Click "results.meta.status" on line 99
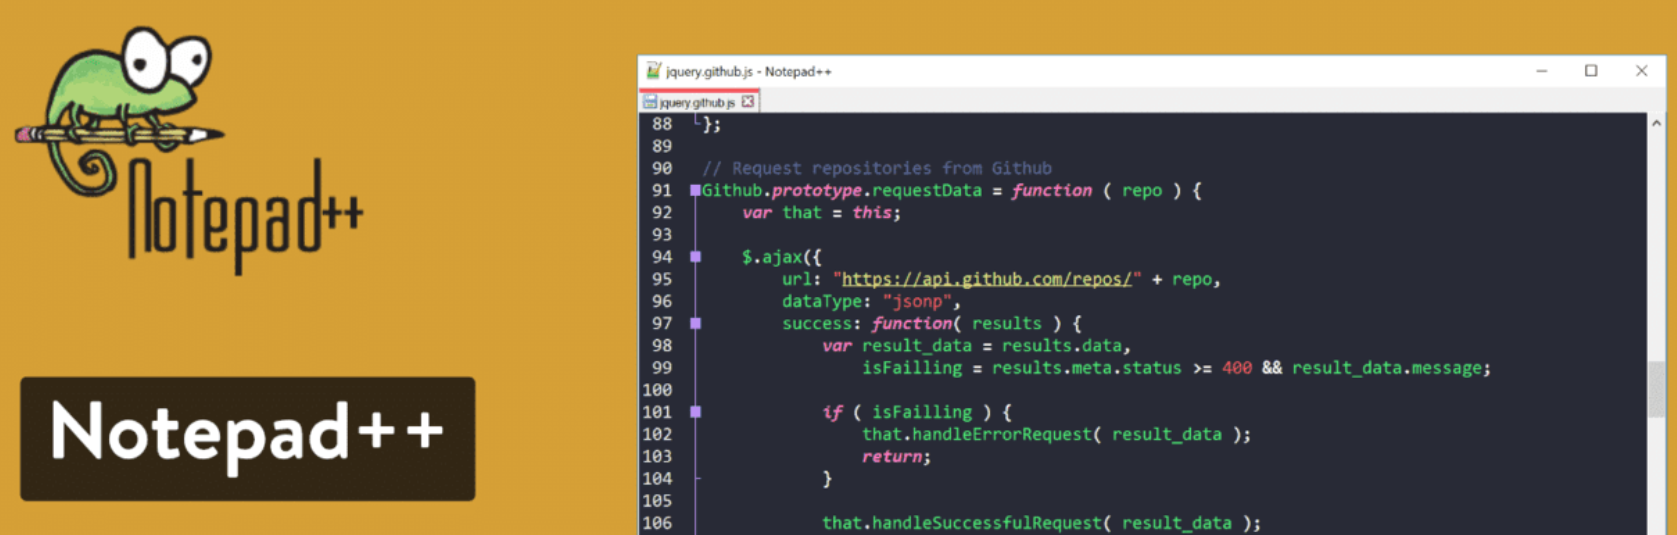 coord(1087,368)
